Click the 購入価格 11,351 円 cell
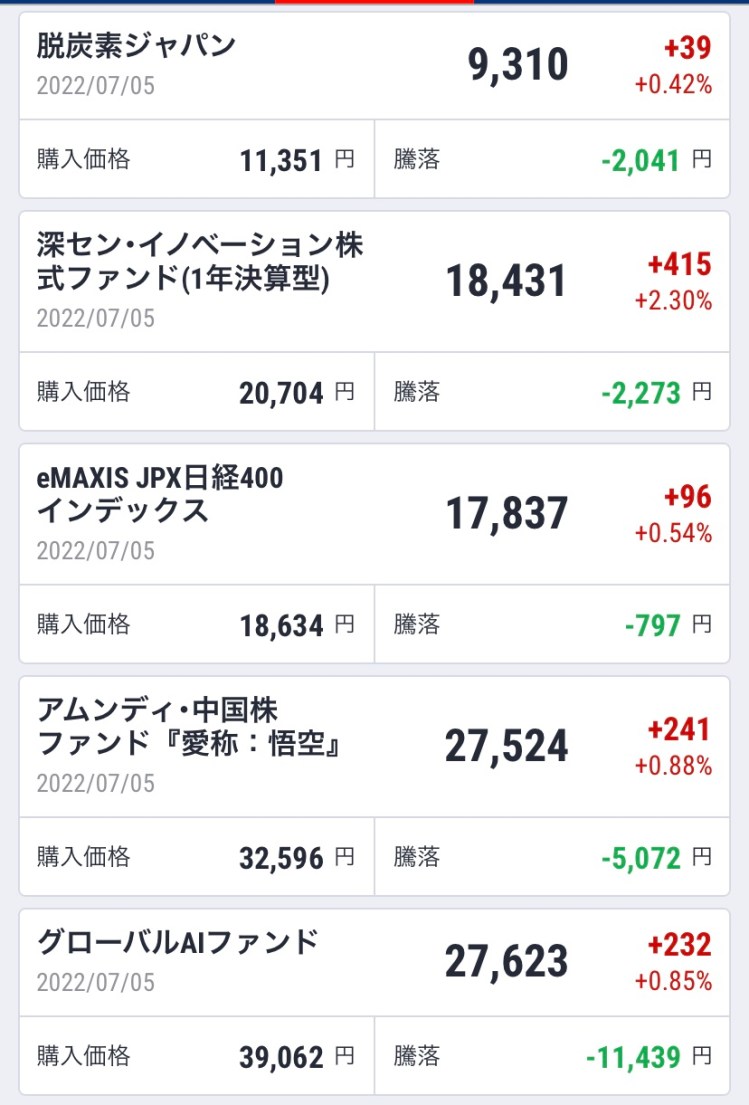 (x=196, y=160)
